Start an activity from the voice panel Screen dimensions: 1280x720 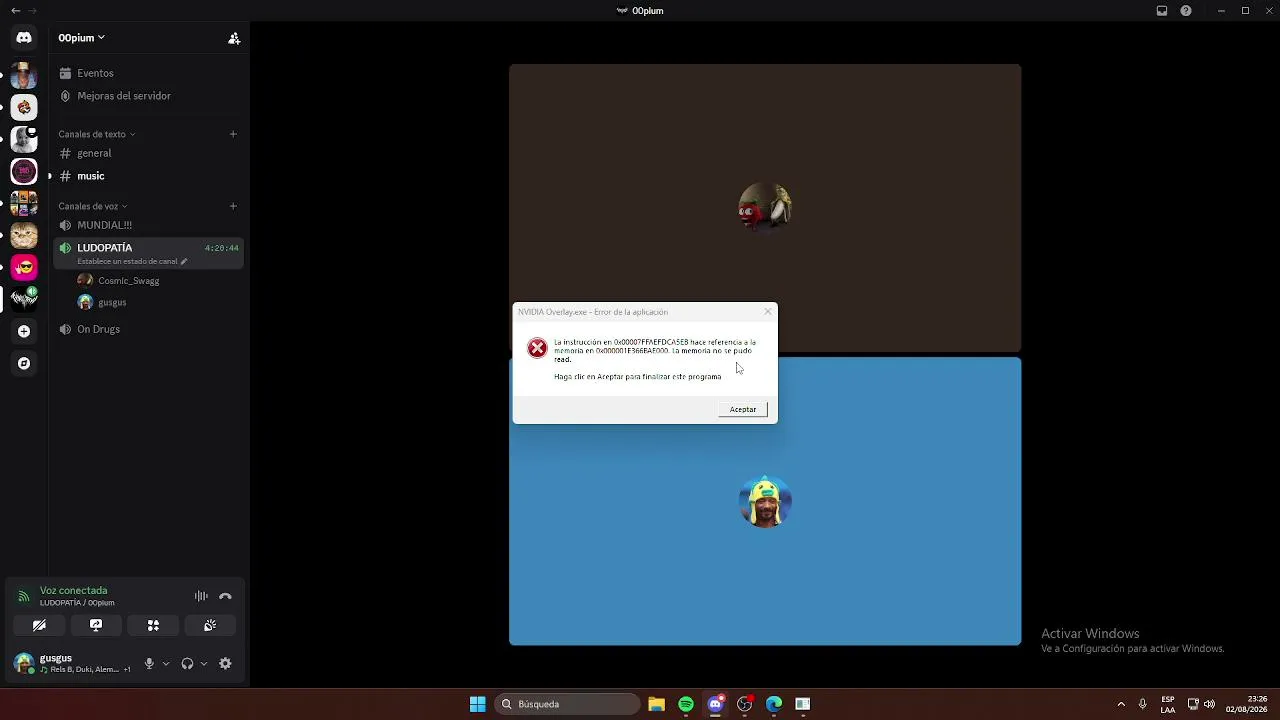(153, 625)
